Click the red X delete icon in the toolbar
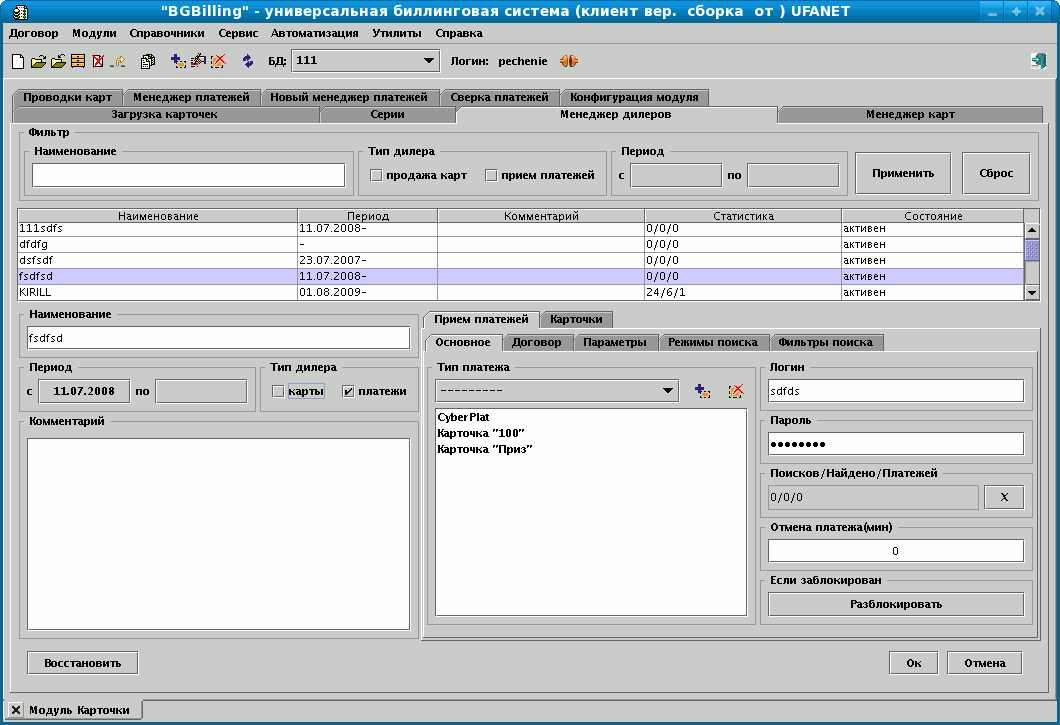Image resolution: width=1060 pixels, height=725 pixels. pos(98,61)
